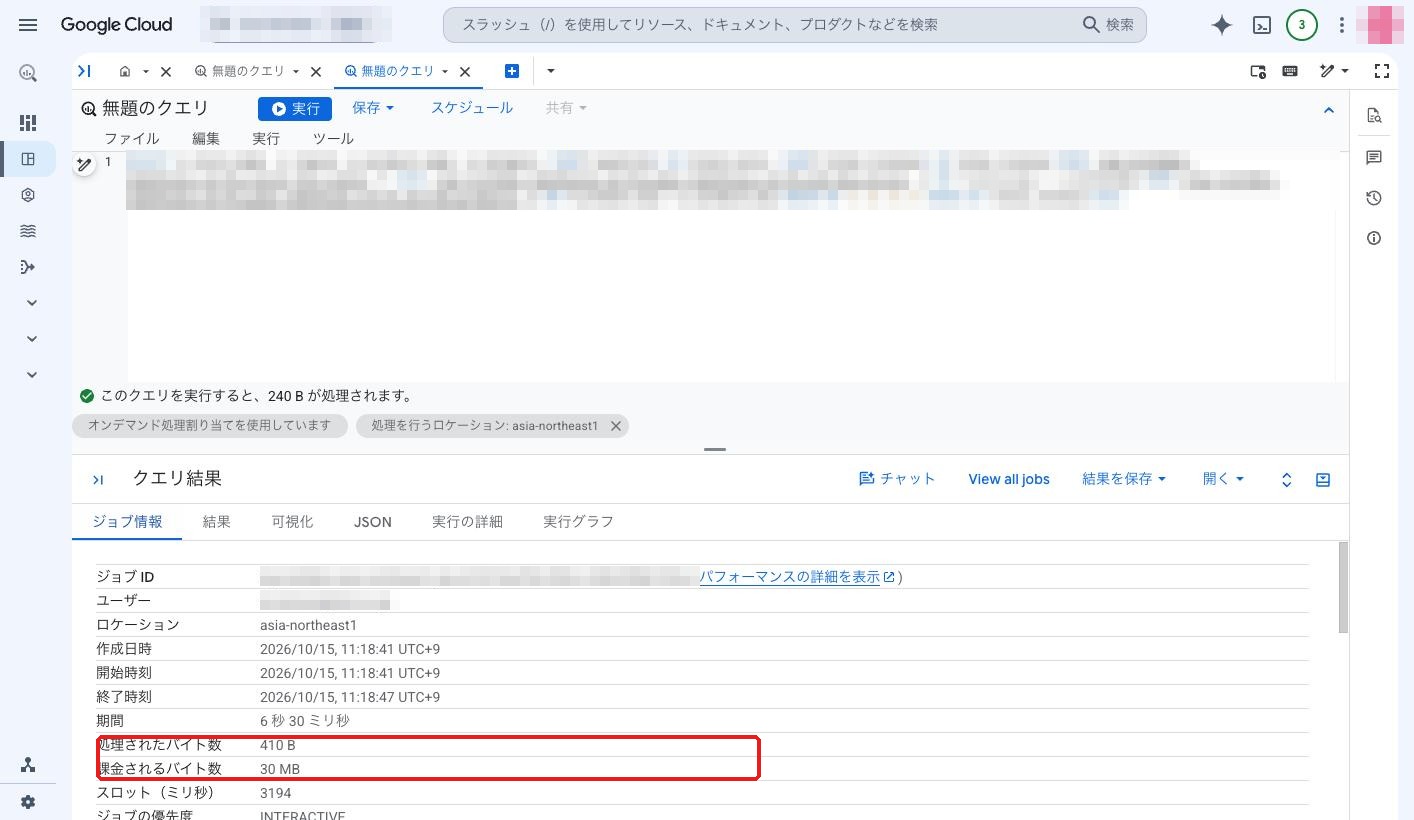Open the dropdown arrow after the new tab button
Image resolution: width=1414 pixels, height=820 pixels.
550,71
